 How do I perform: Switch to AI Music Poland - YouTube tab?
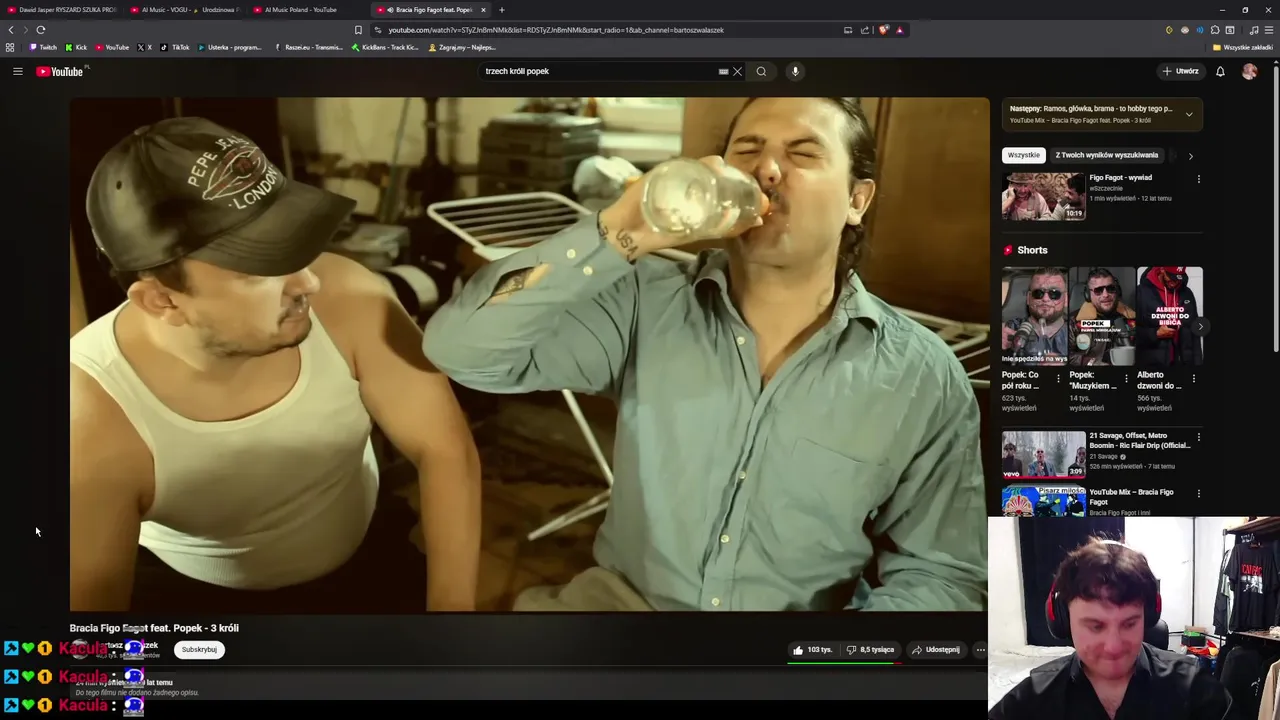(308, 10)
